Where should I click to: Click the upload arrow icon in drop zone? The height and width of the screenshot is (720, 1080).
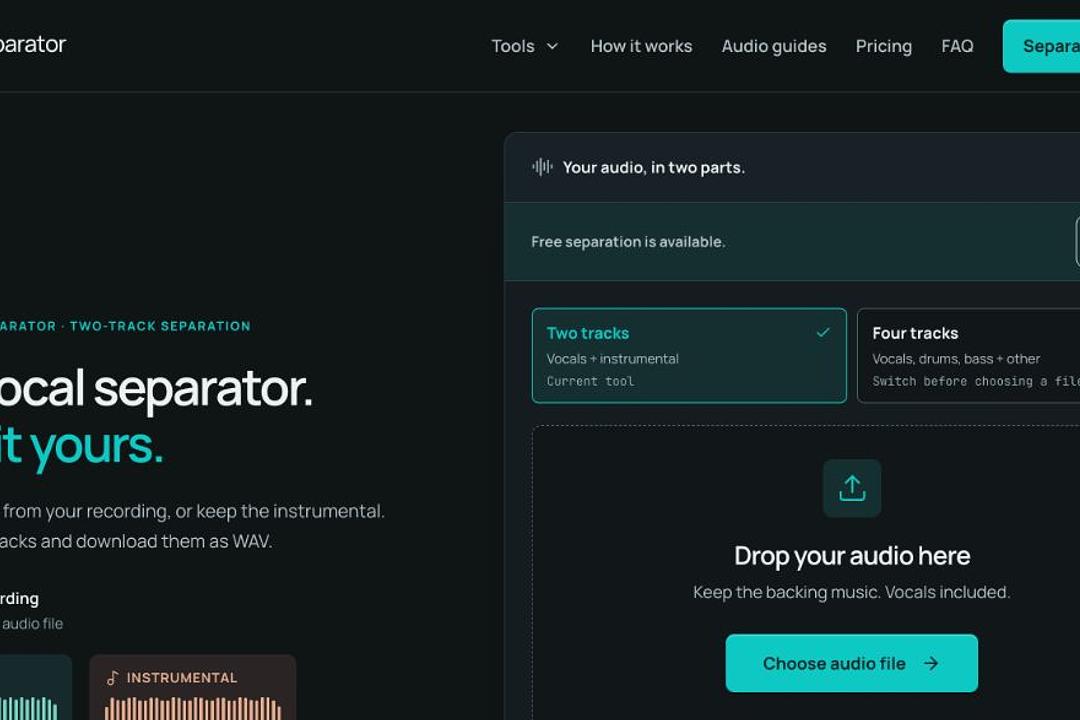coord(852,488)
